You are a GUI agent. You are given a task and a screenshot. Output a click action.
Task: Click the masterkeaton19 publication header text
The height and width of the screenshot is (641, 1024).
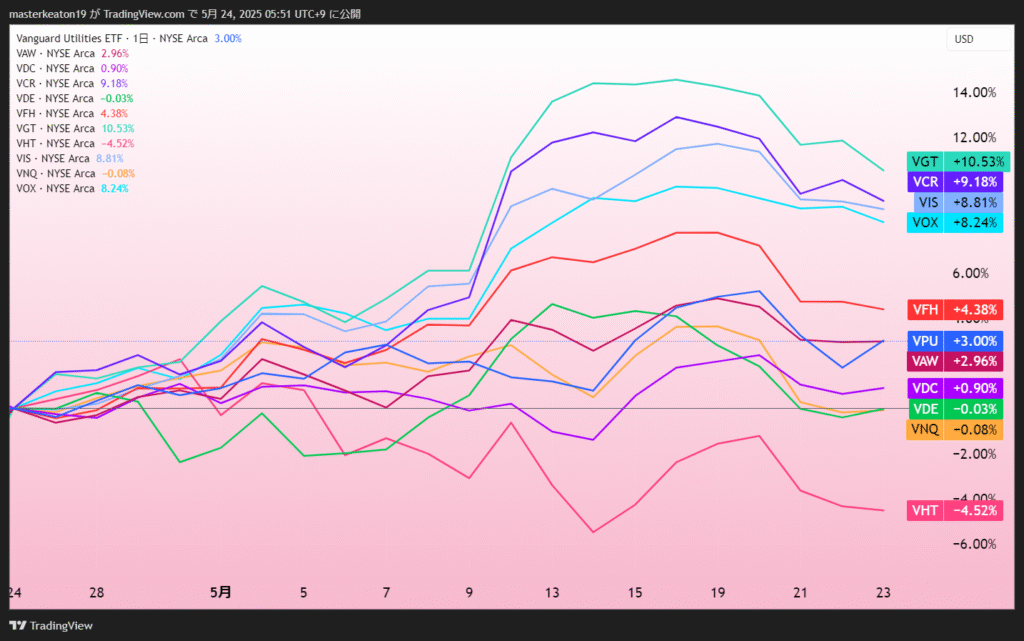[x=185, y=14]
